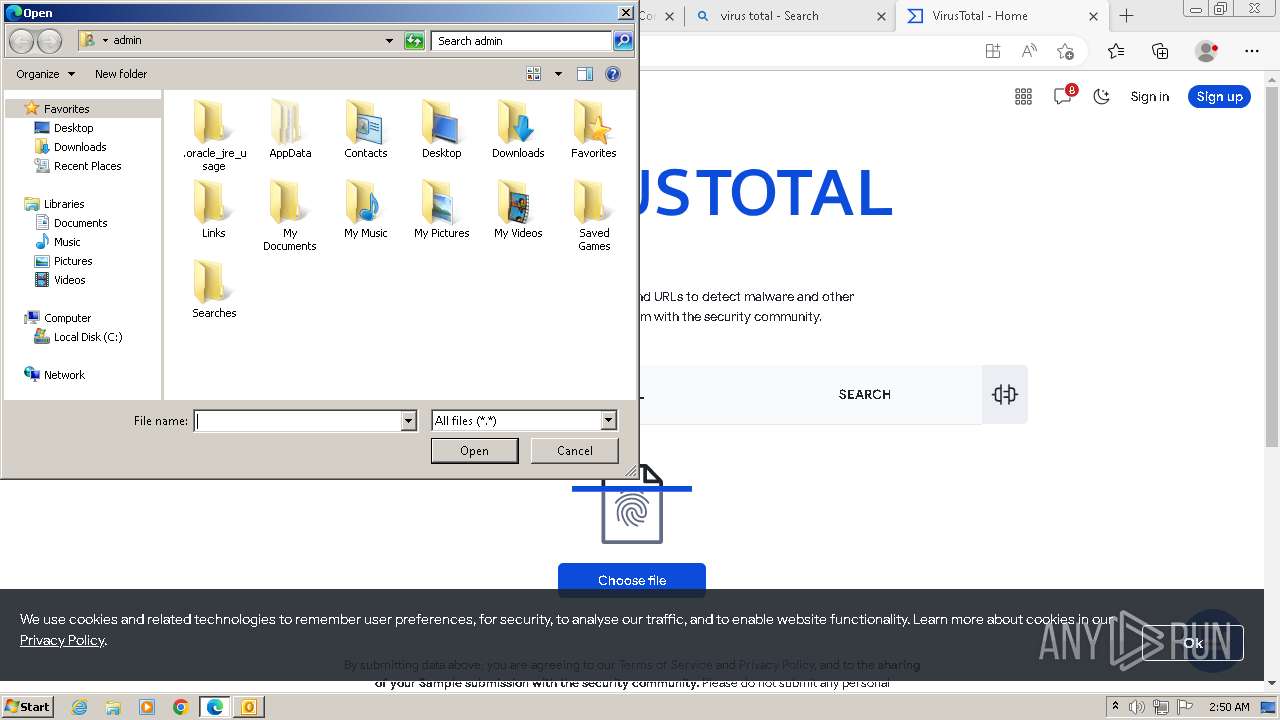This screenshot has height=720, width=1280.
Task: Click the Open button
Action: point(474,451)
